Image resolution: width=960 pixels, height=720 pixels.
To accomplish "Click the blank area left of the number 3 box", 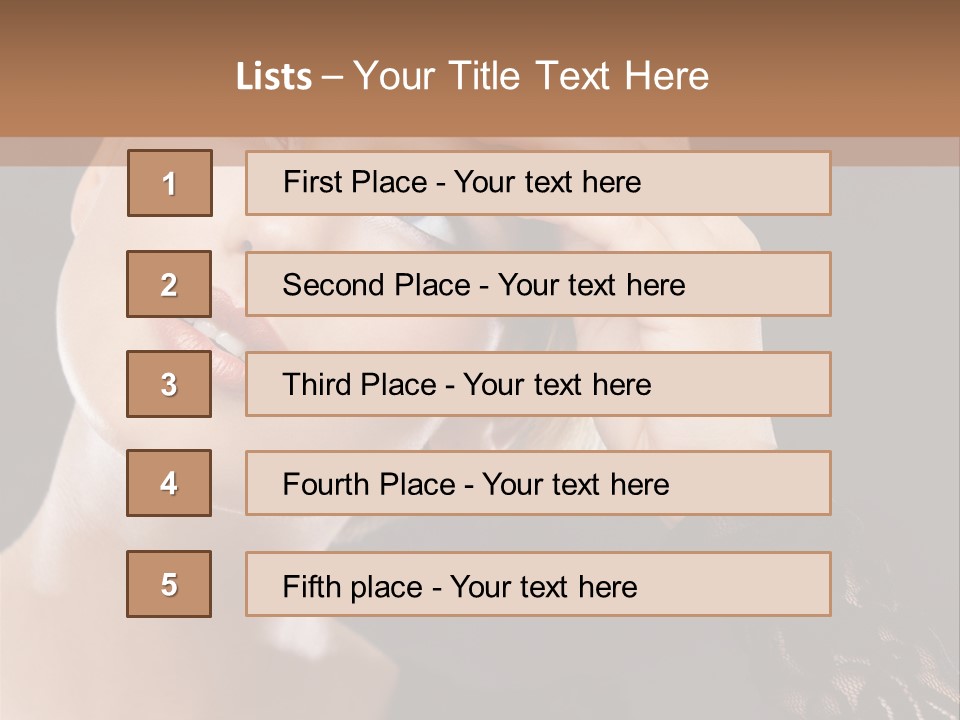I will click(x=60, y=384).
